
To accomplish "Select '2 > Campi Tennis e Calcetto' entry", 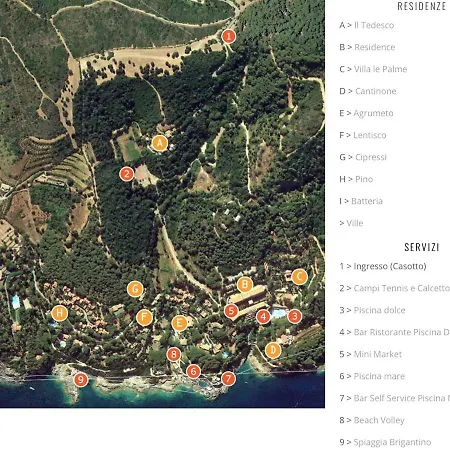I will coord(395,288).
